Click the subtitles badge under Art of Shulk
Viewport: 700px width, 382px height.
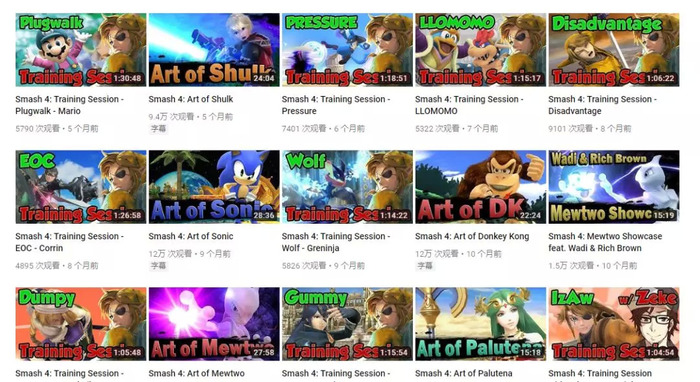(158, 129)
